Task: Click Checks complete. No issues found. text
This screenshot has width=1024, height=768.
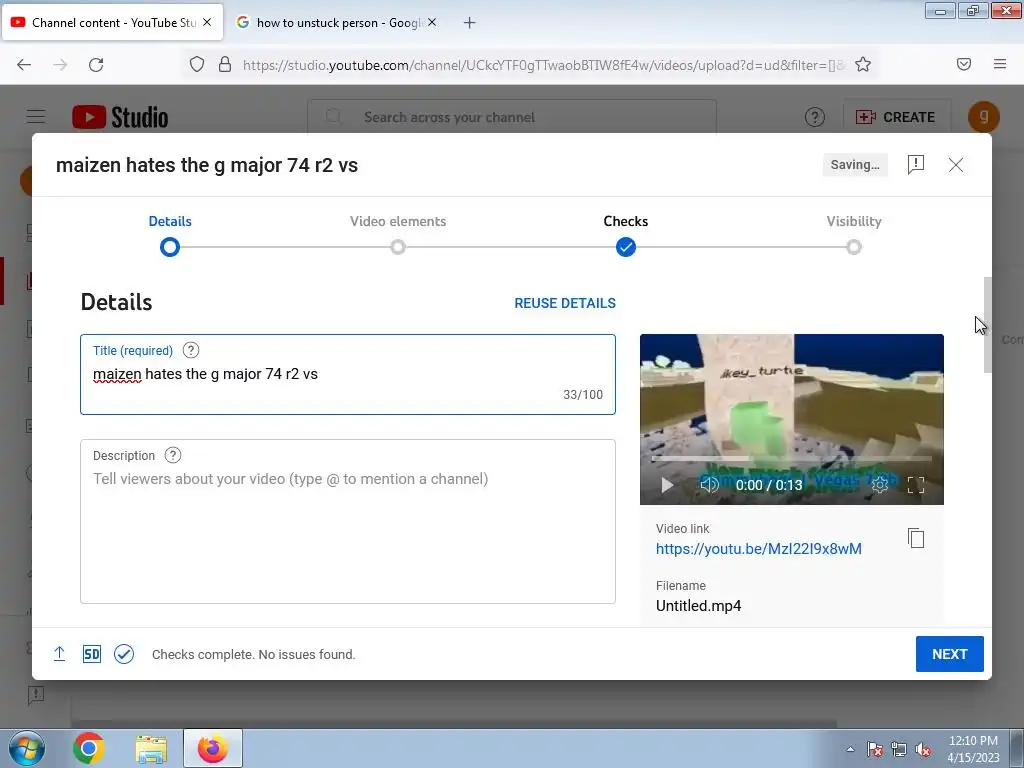Action: click(x=253, y=654)
